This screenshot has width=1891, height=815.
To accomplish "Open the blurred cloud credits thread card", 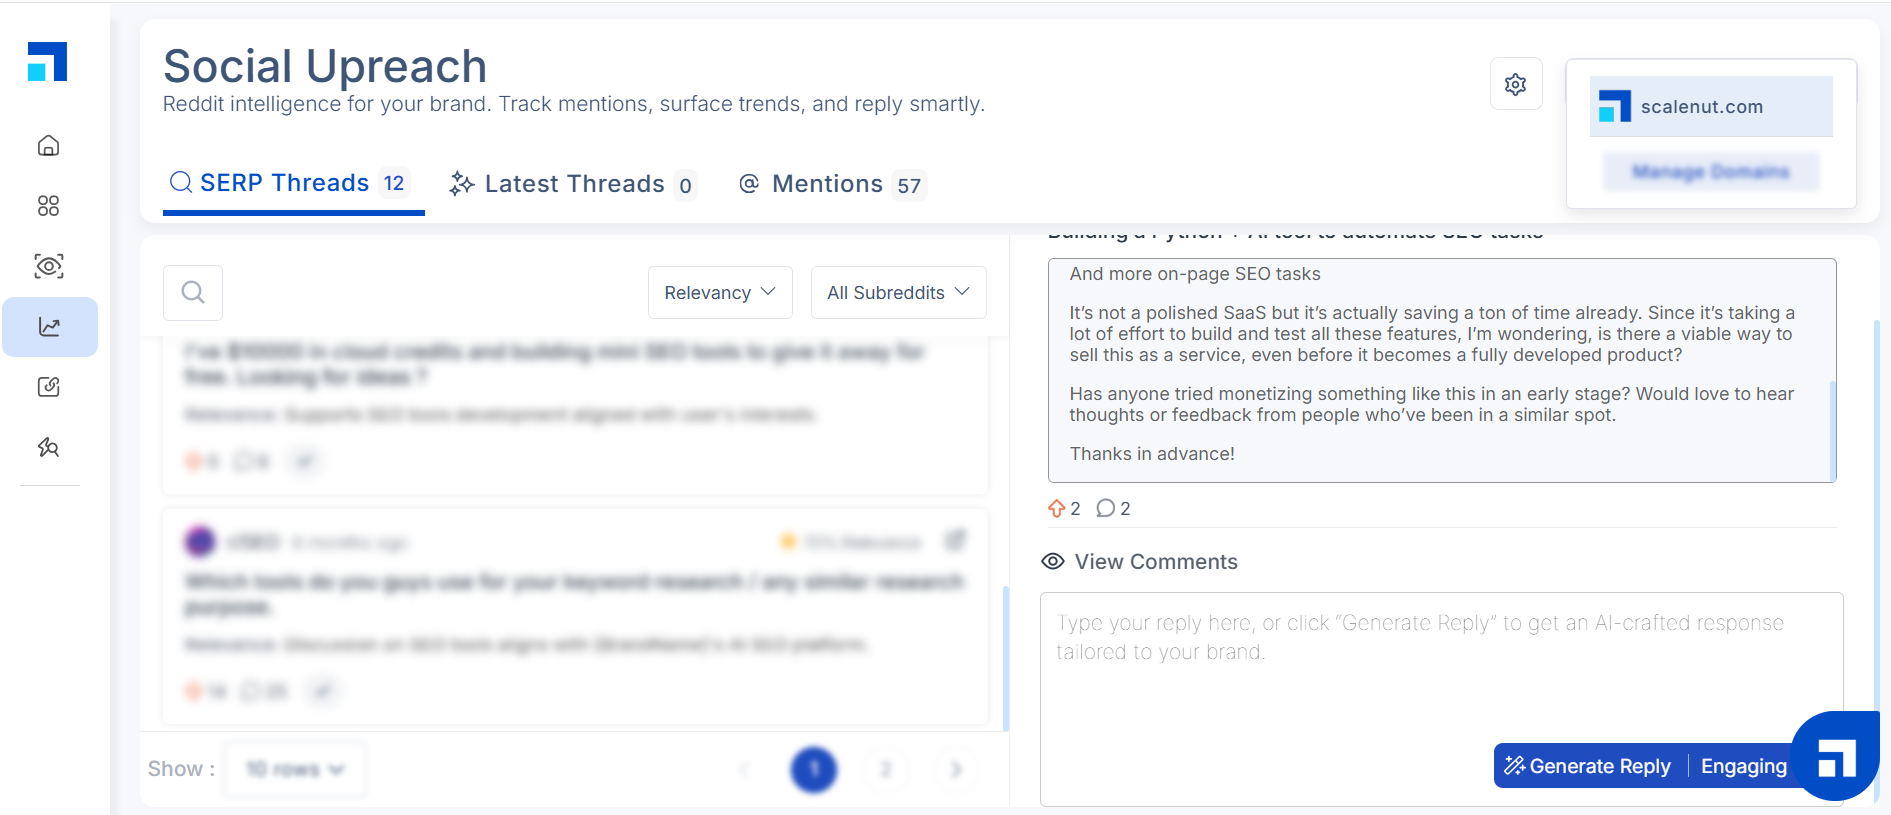I will tap(575, 415).
